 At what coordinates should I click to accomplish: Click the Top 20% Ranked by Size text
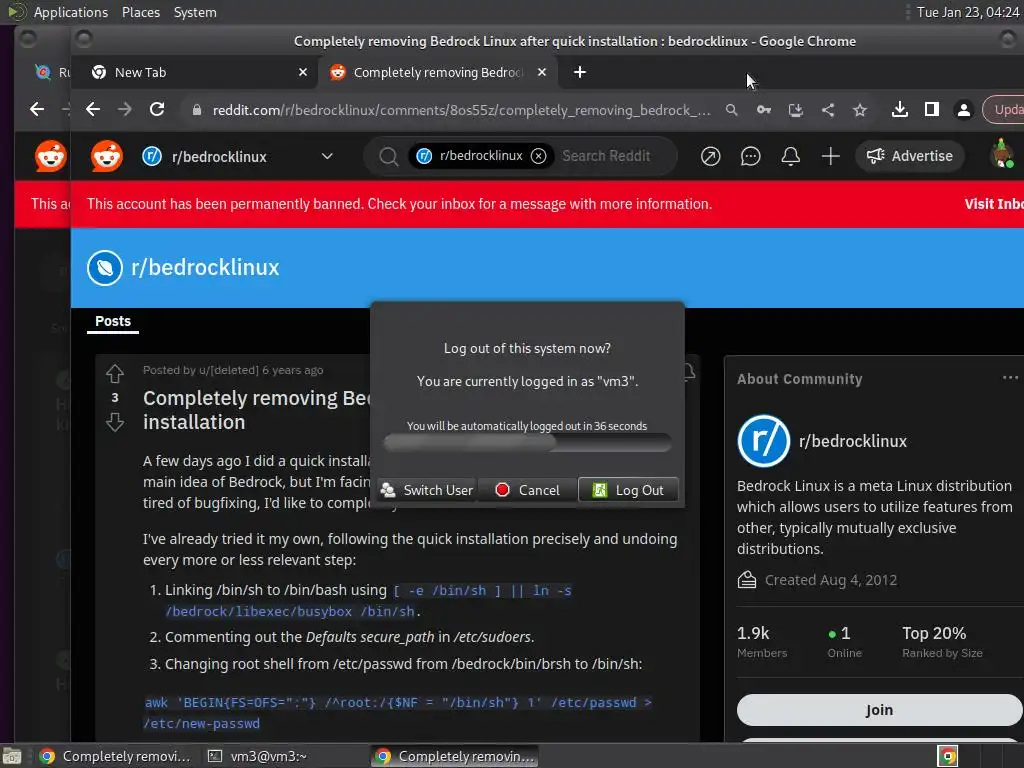(x=942, y=641)
